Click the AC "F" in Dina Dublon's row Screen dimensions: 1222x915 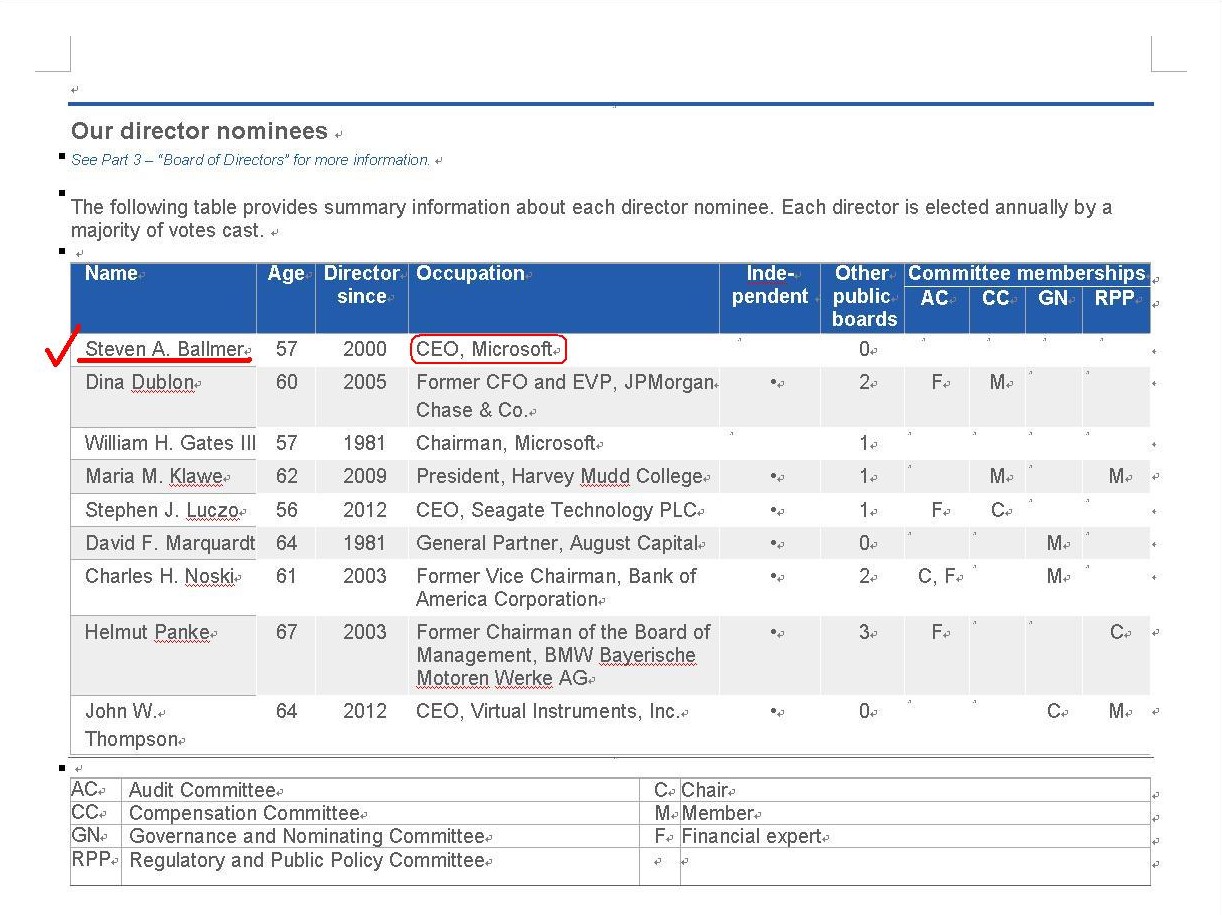click(937, 382)
